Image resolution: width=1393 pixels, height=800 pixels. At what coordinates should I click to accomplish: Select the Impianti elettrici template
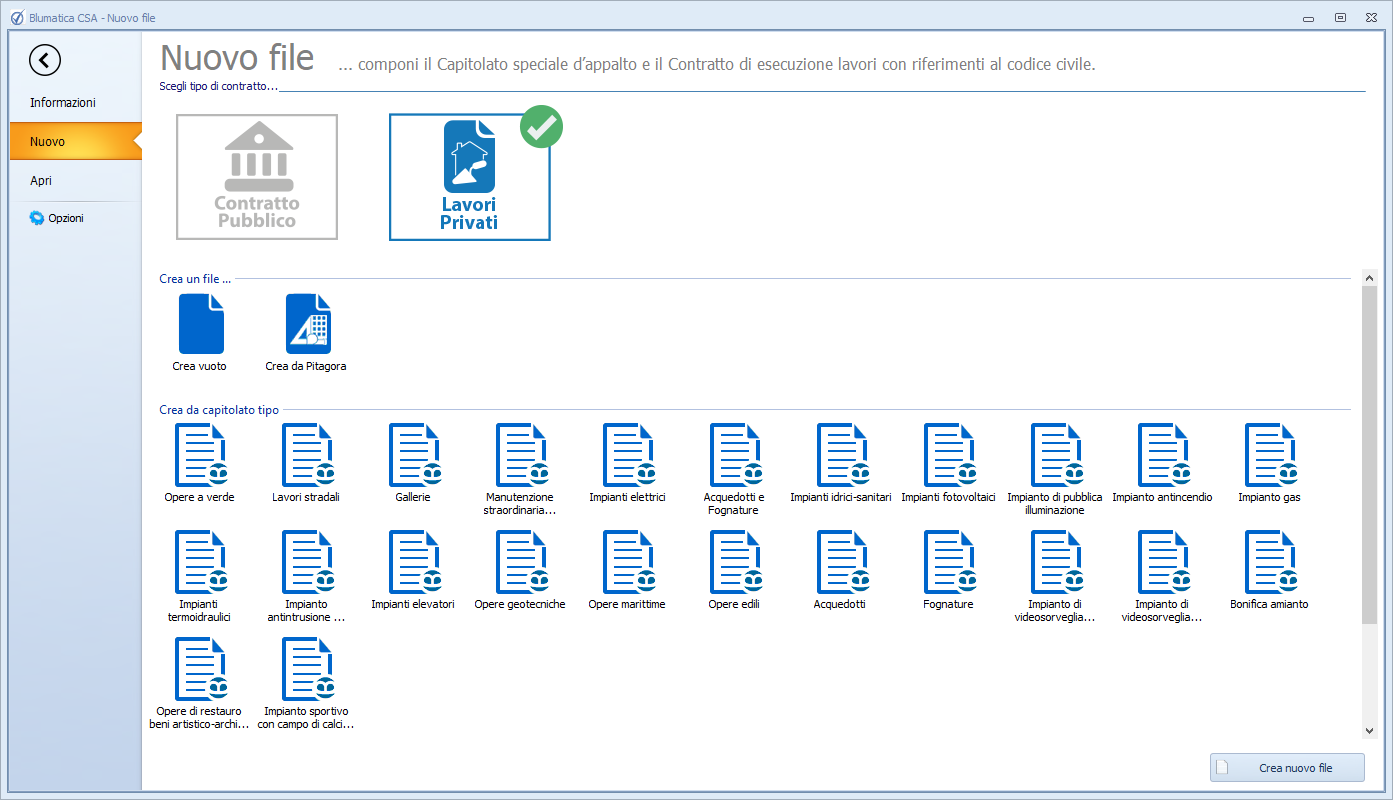(x=627, y=455)
